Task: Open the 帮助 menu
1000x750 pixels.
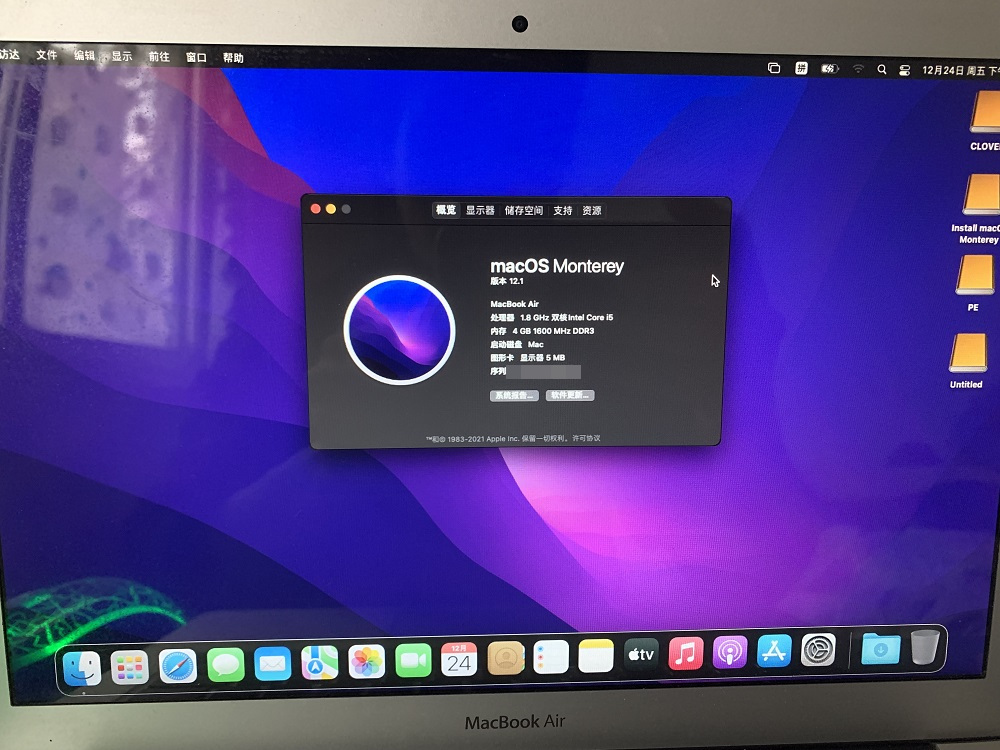Action: 233,58
